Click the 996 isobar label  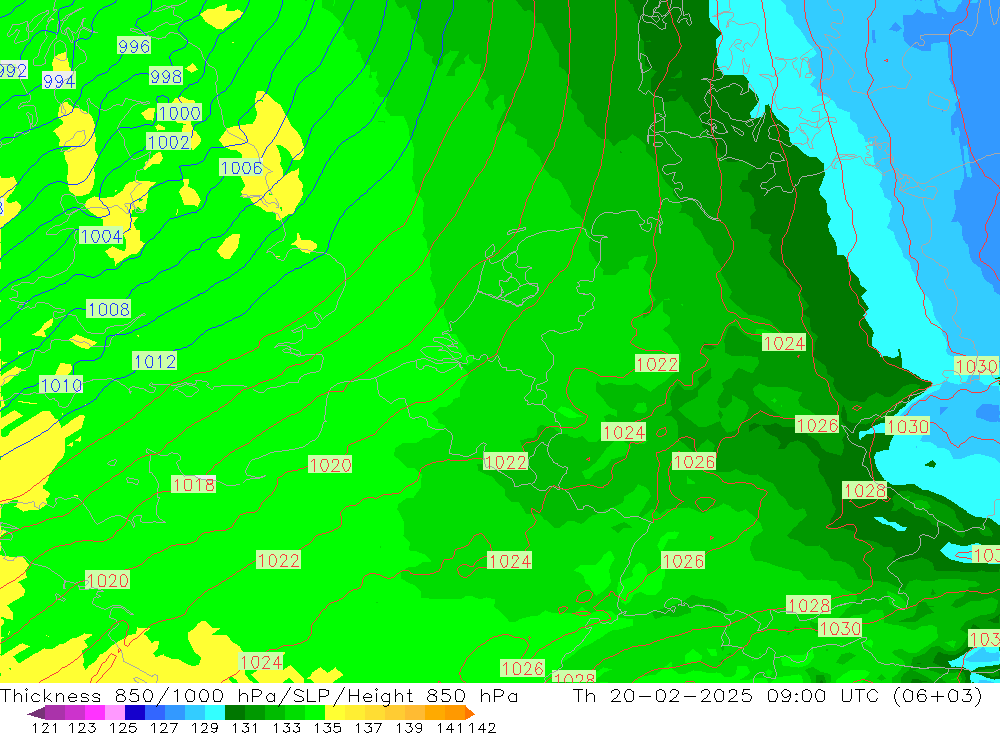(x=134, y=46)
